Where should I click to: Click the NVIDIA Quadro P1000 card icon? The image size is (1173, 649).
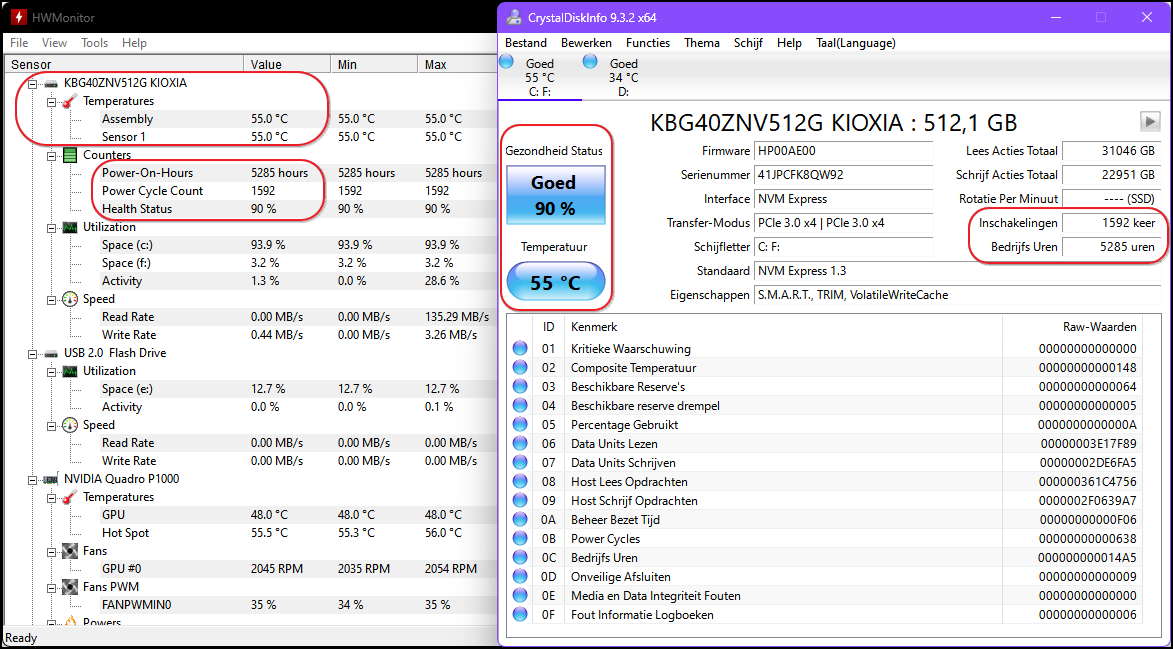[52, 479]
